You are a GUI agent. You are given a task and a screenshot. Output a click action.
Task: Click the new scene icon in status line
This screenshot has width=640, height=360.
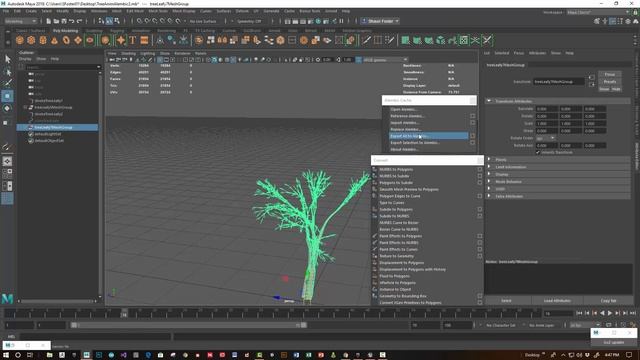(49, 21)
